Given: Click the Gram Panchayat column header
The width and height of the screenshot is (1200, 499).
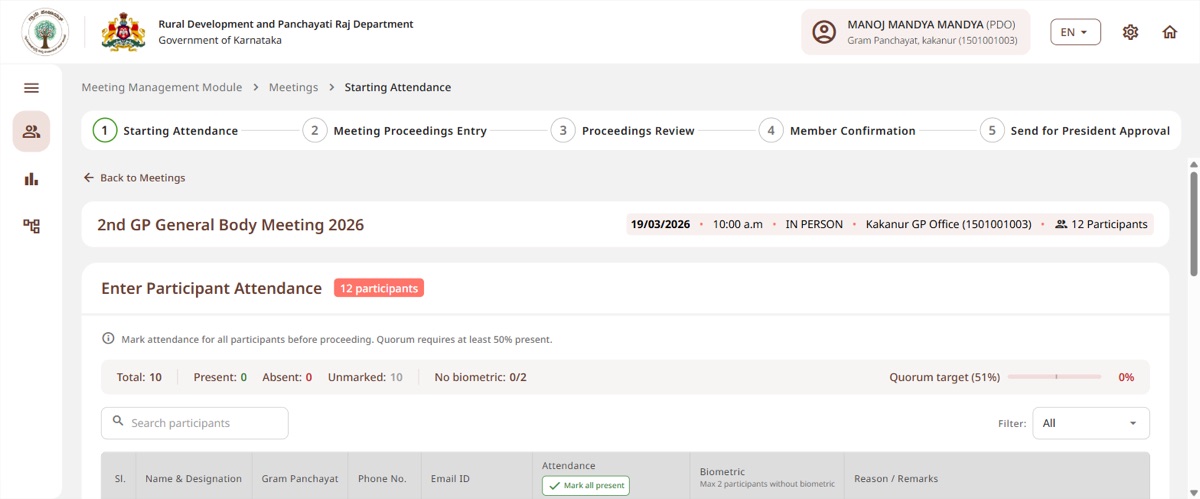Looking at the screenshot, I should pyautogui.click(x=300, y=479).
